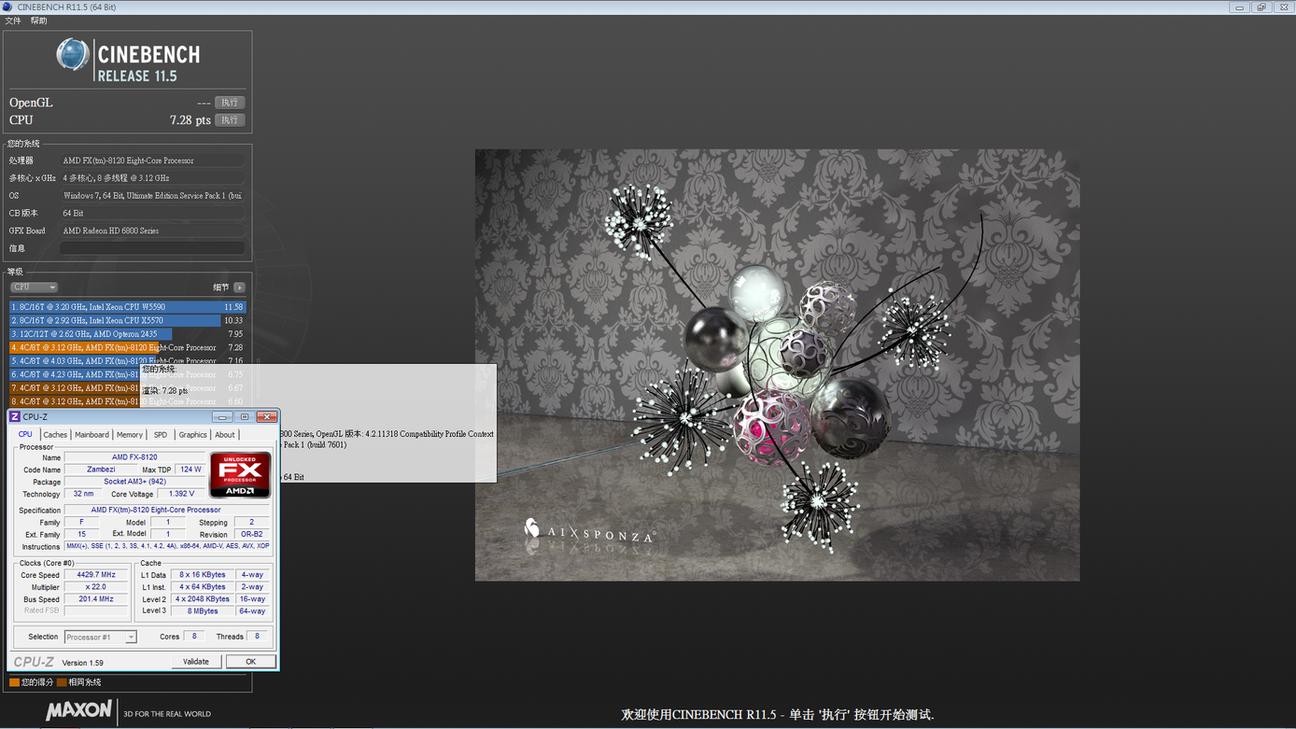Click OK in the CPU-Z window
Image resolution: width=1296 pixels, height=729 pixels.
(x=250, y=662)
